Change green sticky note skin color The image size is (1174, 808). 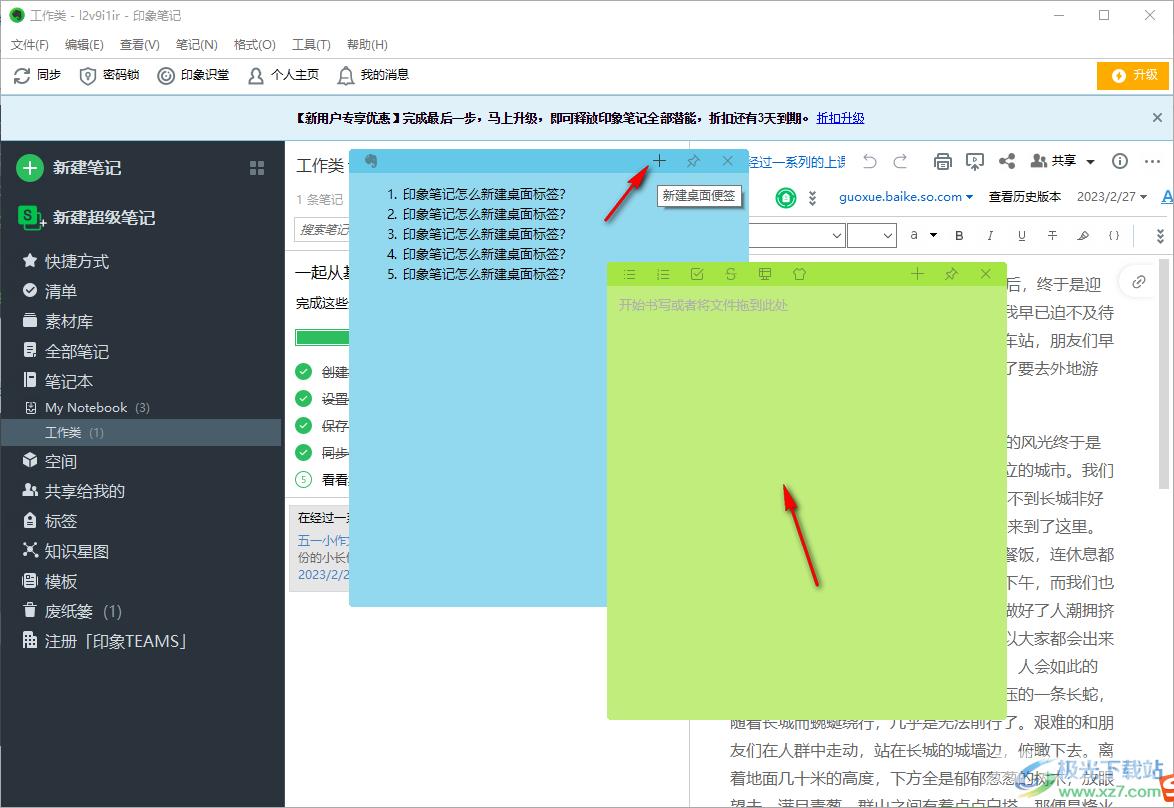pyautogui.click(x=799, y=274)
